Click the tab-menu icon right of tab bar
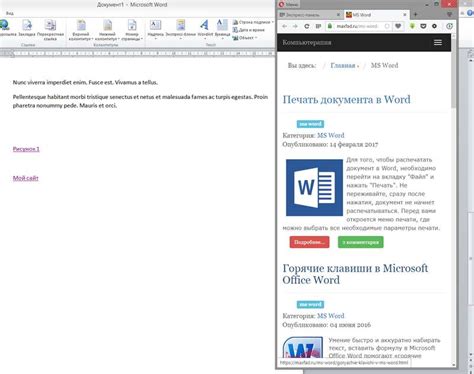The image size is (474, 374). (x=449, y=15)
